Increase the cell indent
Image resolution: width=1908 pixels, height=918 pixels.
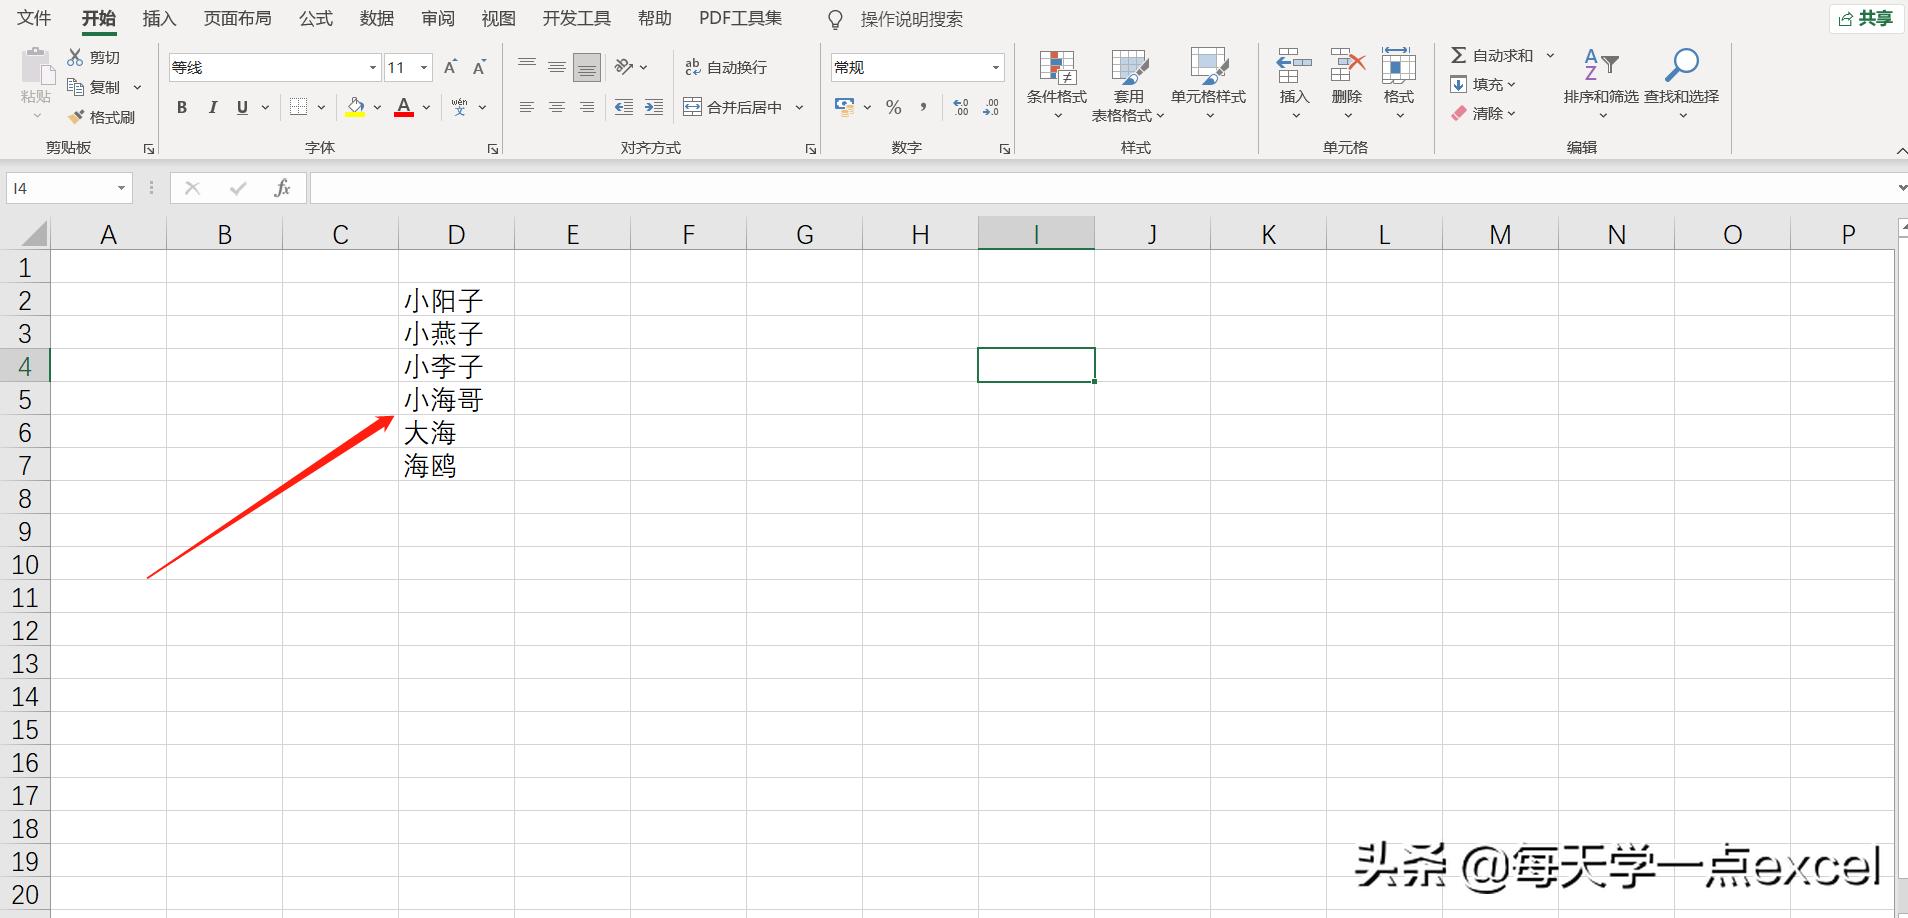[x=654, y=107]
